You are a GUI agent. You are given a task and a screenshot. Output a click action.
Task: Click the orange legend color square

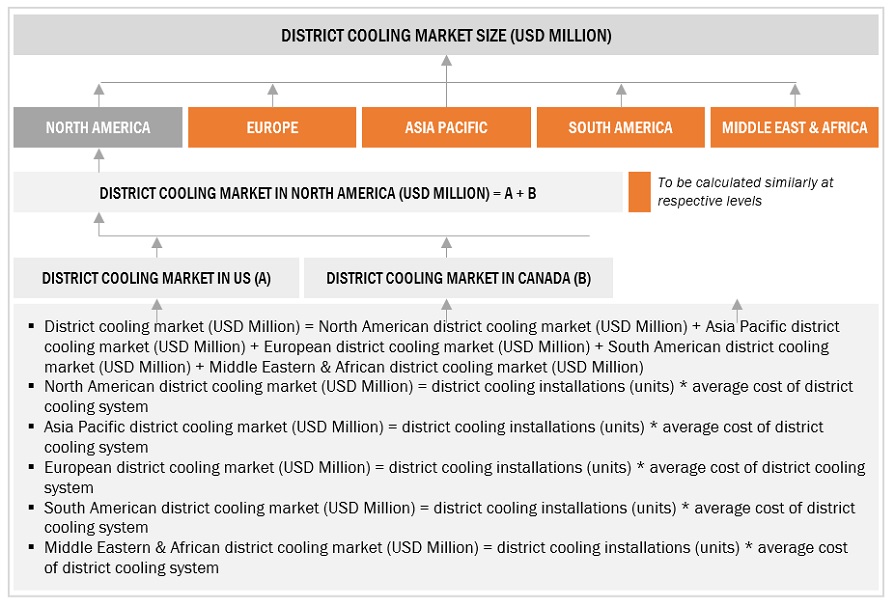coord(639,192)
